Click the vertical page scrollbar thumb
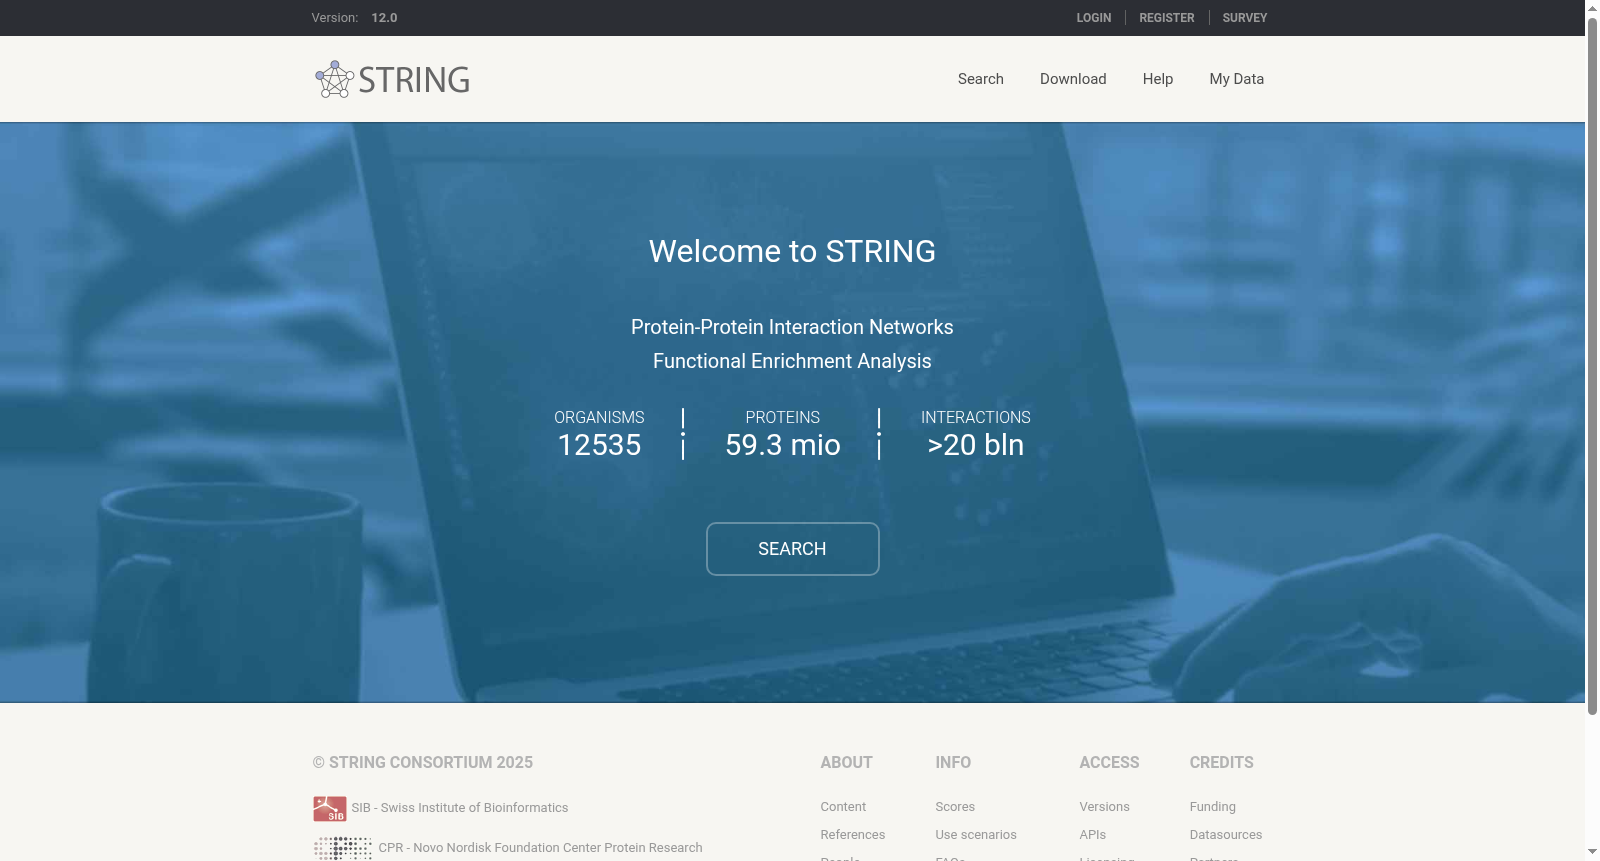Screen dimensions: 1600x861 1592,365
